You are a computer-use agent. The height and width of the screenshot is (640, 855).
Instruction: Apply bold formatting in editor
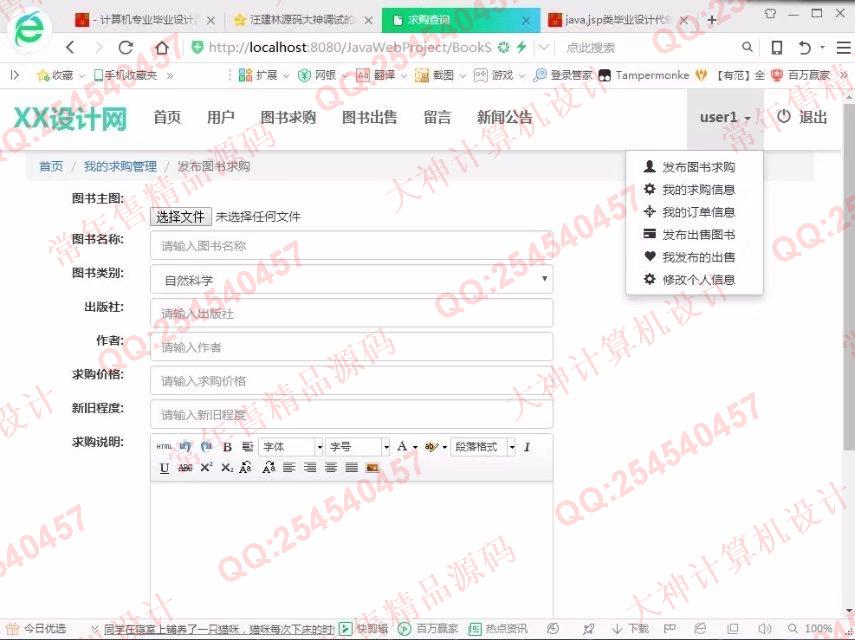click(x=227, y=447)
